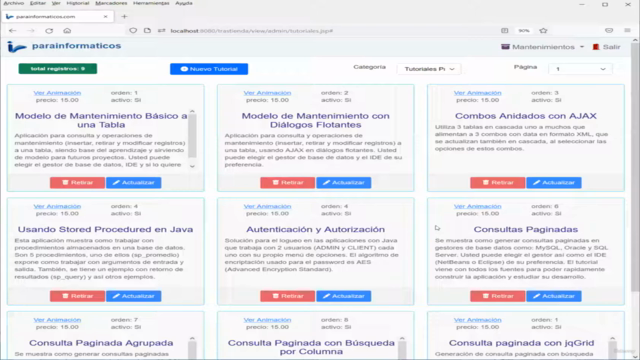
Task: Open the Historial menu
Action: pos(78,3)
